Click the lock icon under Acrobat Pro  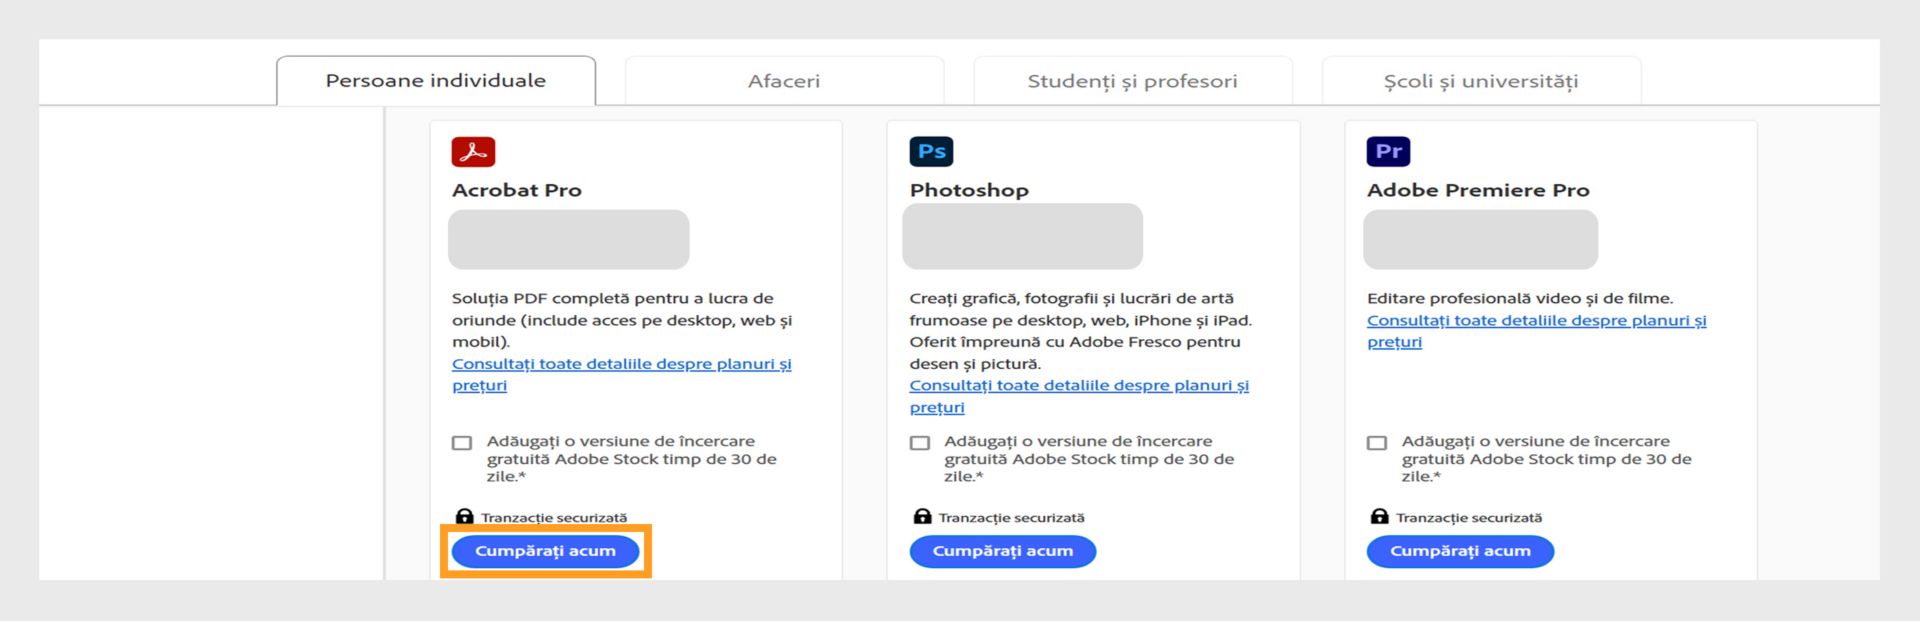tap(464, 517)
